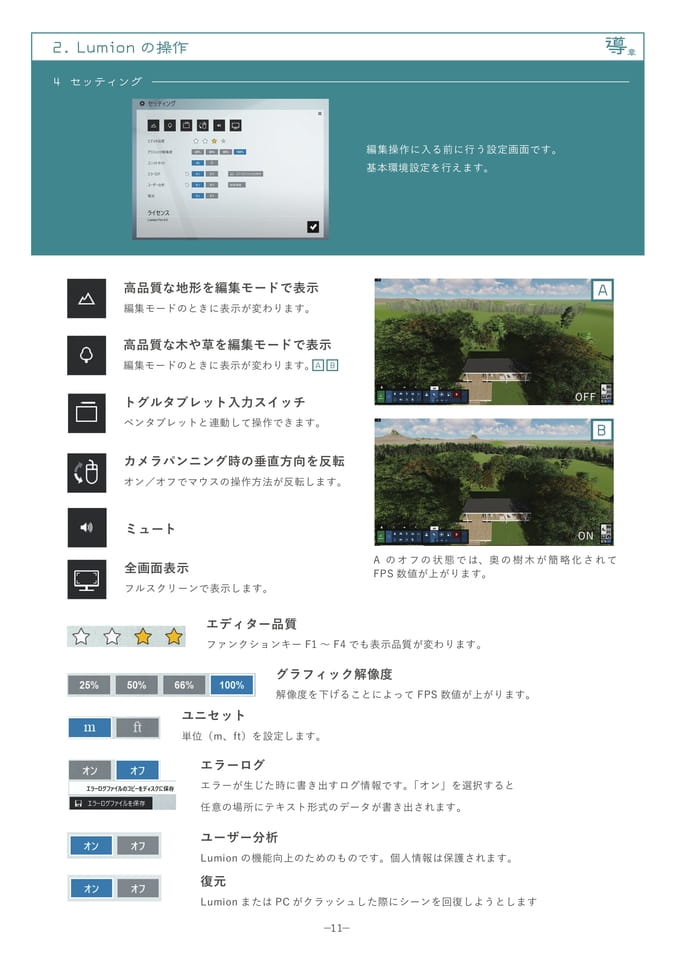Viewport: 678px width, 960px height.
Task: Click the tree icon inside the small セッティング dialog
Action: pyautogui.click(x=170, y=126)
